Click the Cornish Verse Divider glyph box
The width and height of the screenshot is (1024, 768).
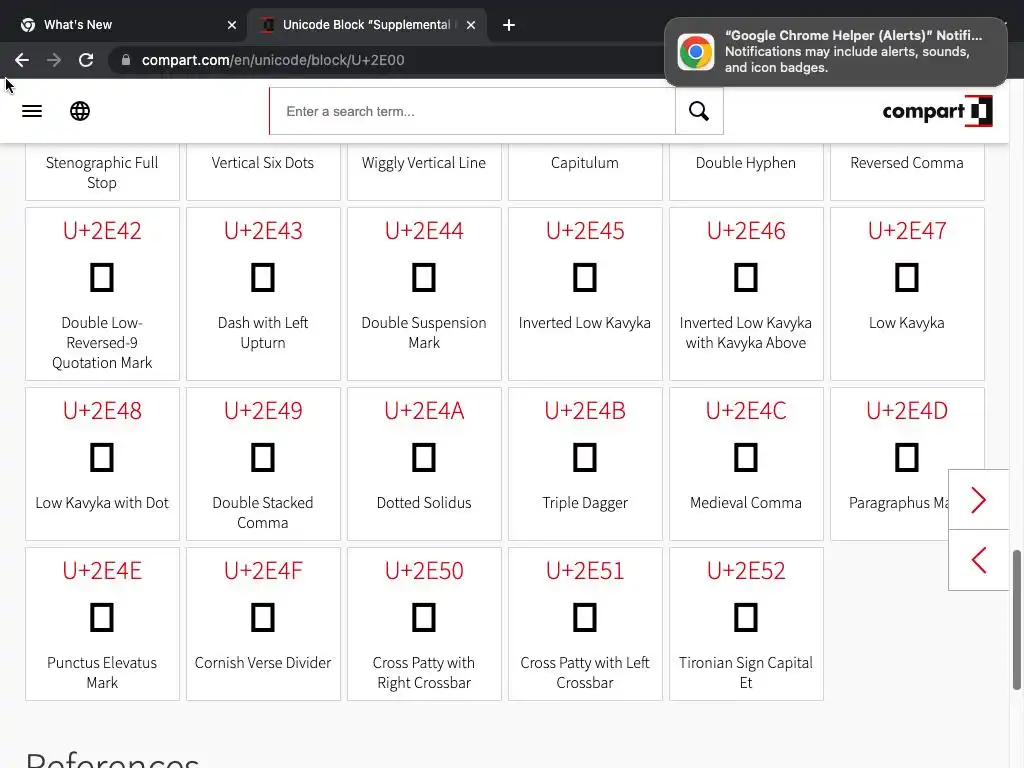point(263,617)
